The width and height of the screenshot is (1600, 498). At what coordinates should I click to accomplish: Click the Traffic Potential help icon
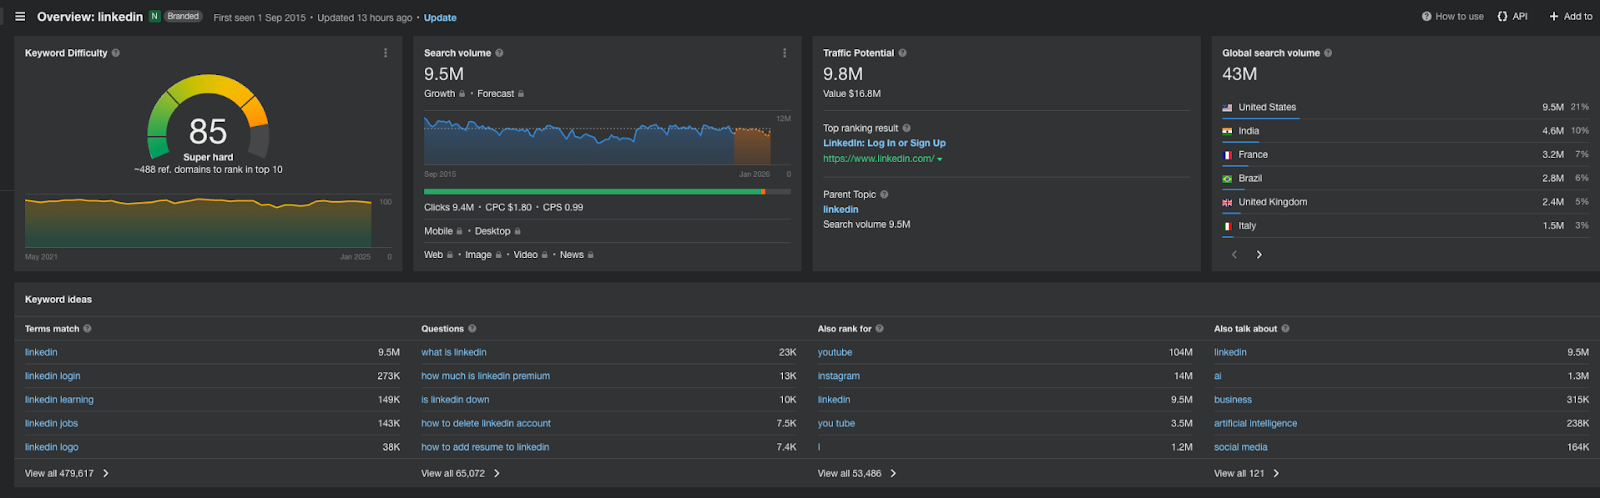pos(902,53)
